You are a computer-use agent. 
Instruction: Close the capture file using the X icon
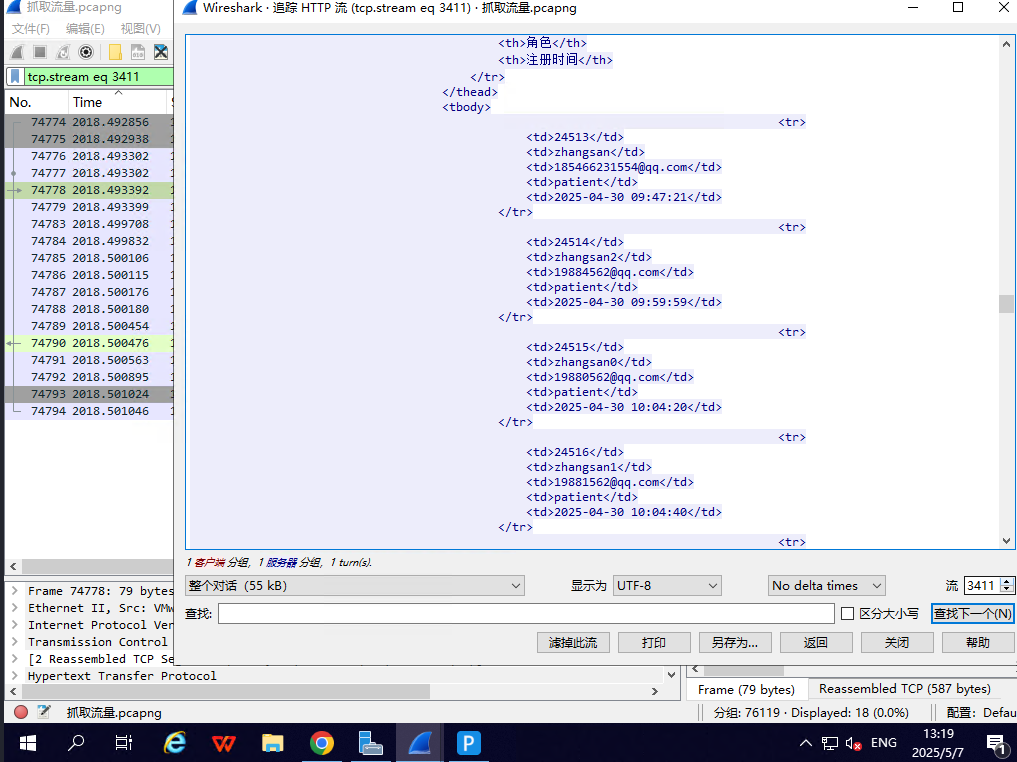coord(160,52)
